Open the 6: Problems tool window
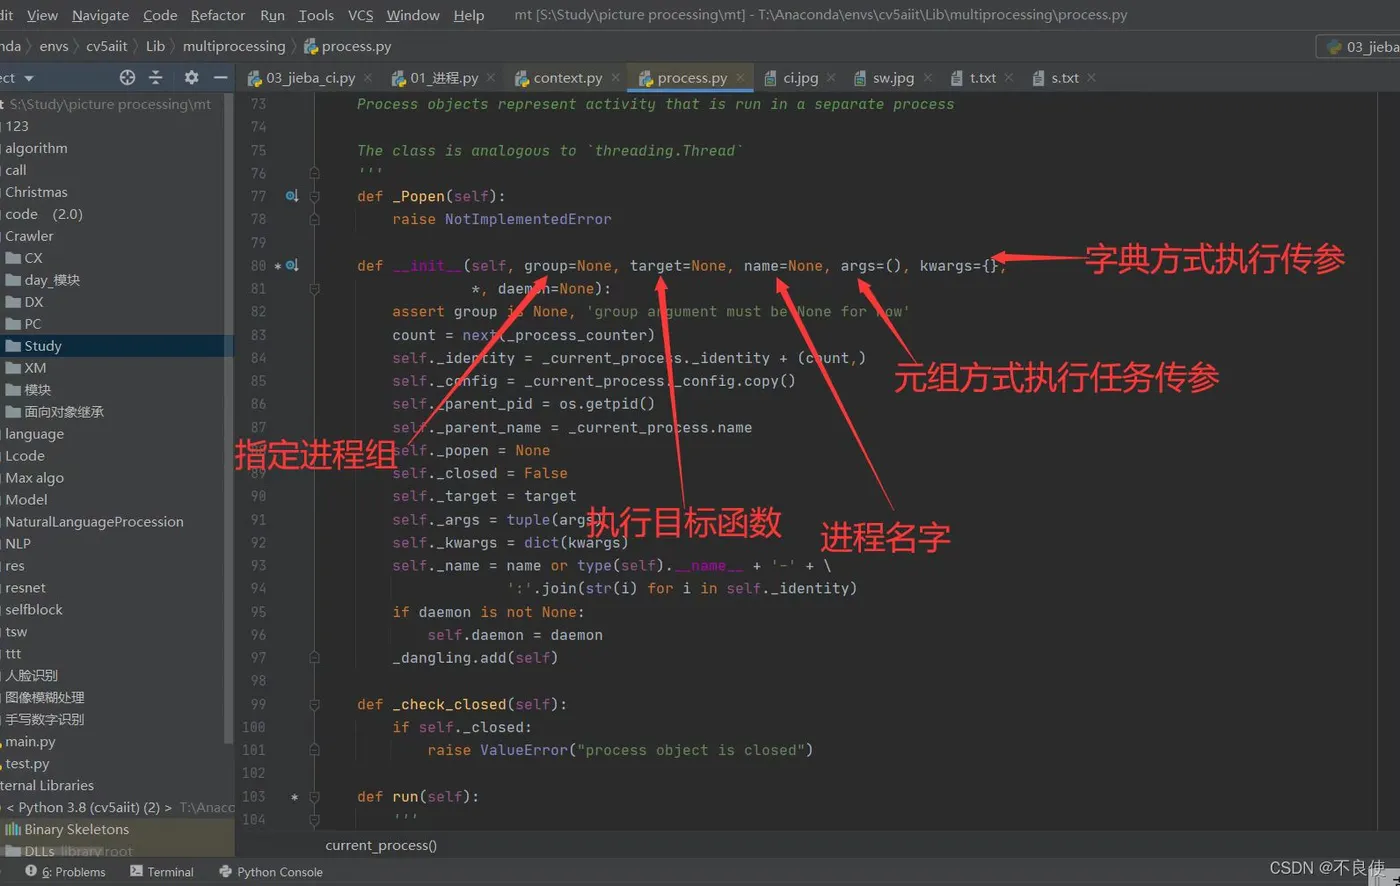The width and height of the screenshot is (1400, 886). click(x=65, y=872)
